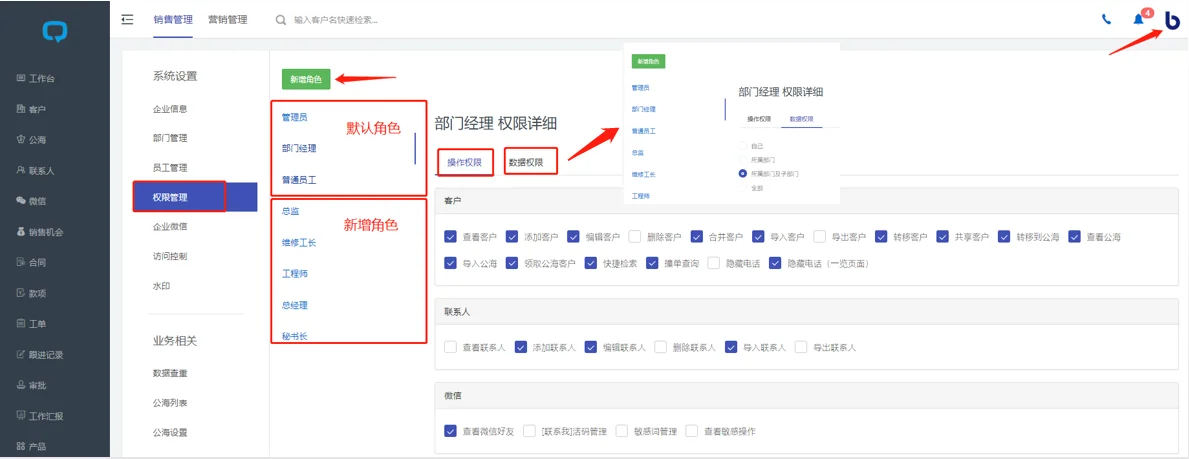Open 工单 in the dark sidebar
This screenshot has height=459, width=1189.
pyautogui.click(x=30, y=324)
